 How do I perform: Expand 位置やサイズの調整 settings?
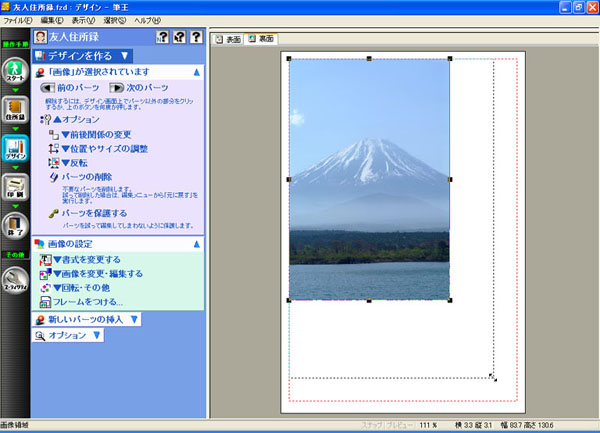click(x=104, y=148)
